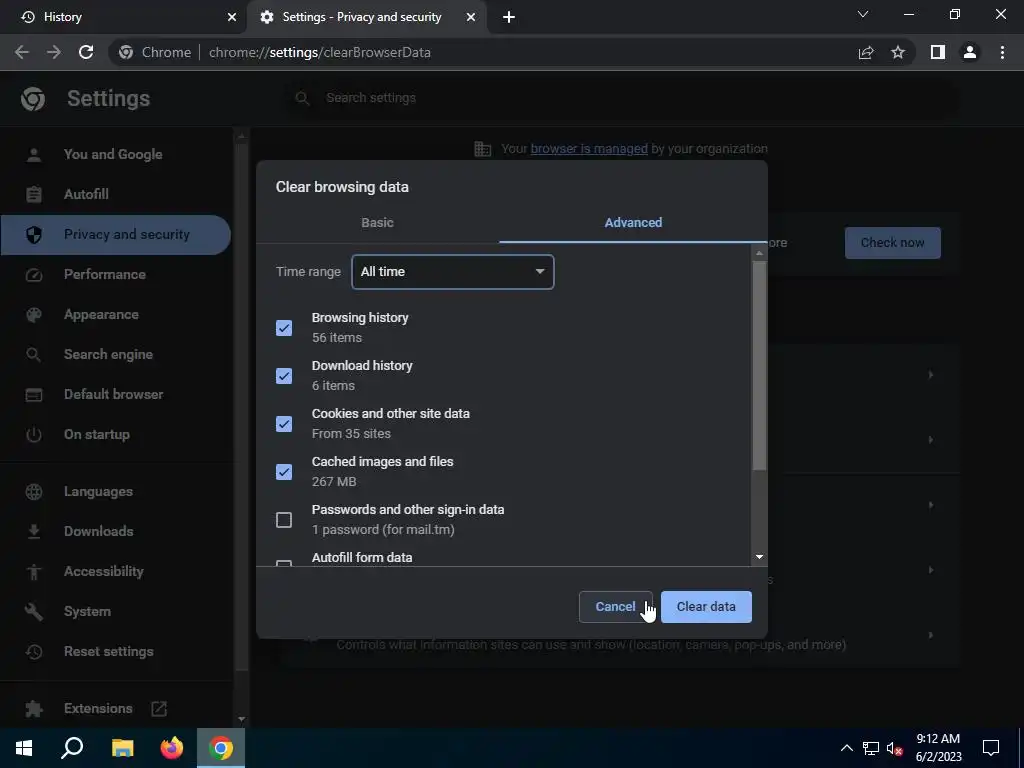
Task: Click the dialog scrollbar down arrow
Action: click(x=759, y=557)
